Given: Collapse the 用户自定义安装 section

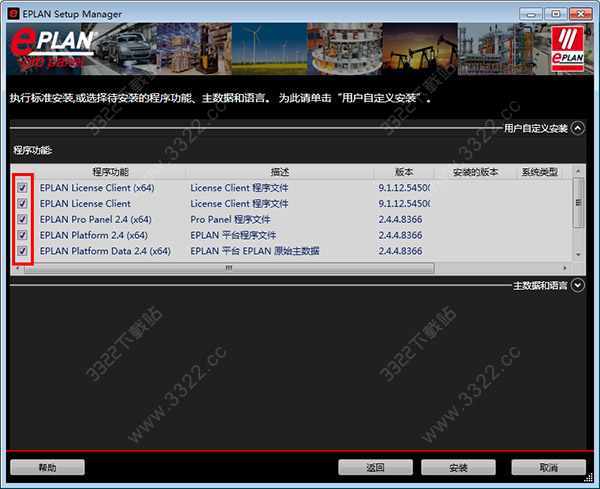Looking at the screenshot, I should [x=578, y=128].
